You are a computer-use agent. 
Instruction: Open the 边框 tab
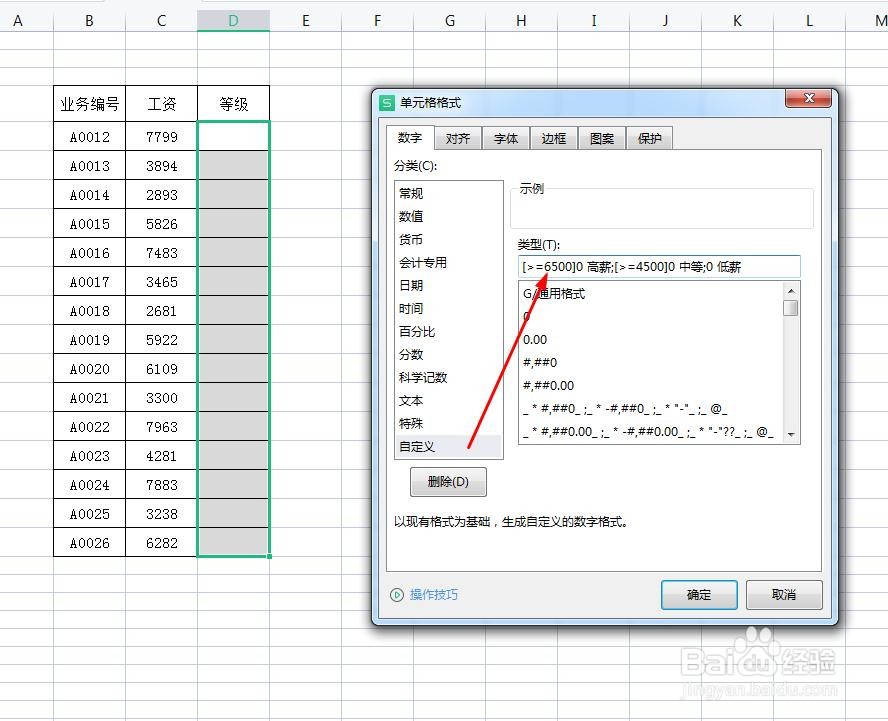[554, 138]
